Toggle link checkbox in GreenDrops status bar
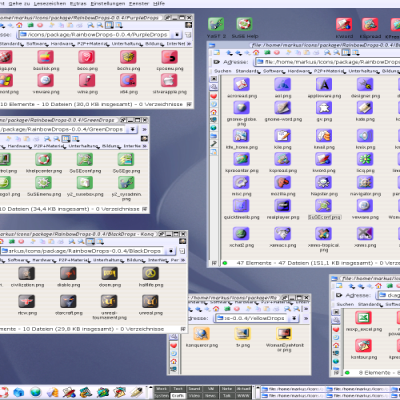This screenshot has width=400, height=400. [x=145, y=209]
